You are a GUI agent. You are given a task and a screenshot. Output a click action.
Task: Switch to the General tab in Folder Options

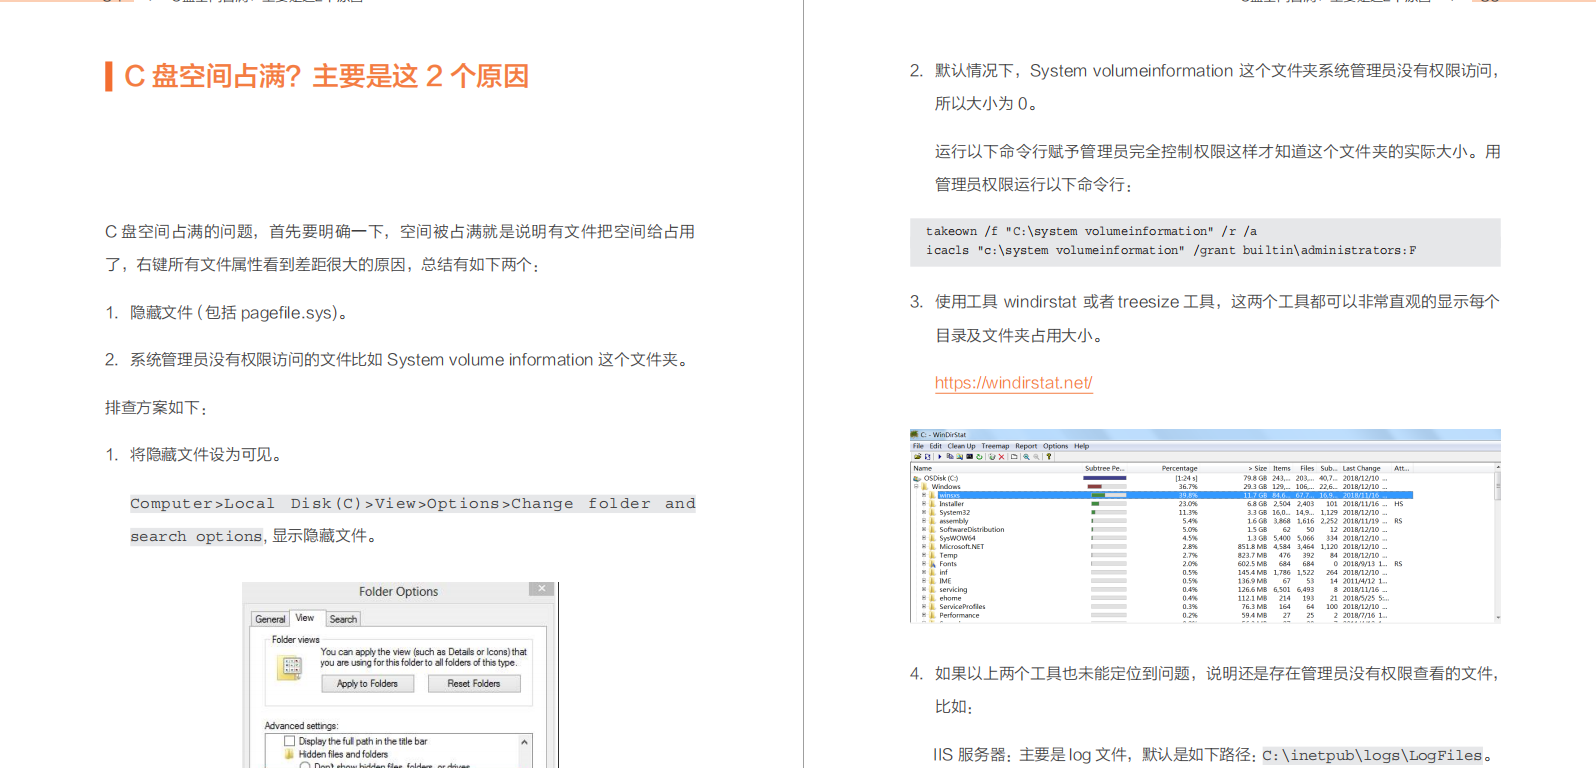click(270, 619)
